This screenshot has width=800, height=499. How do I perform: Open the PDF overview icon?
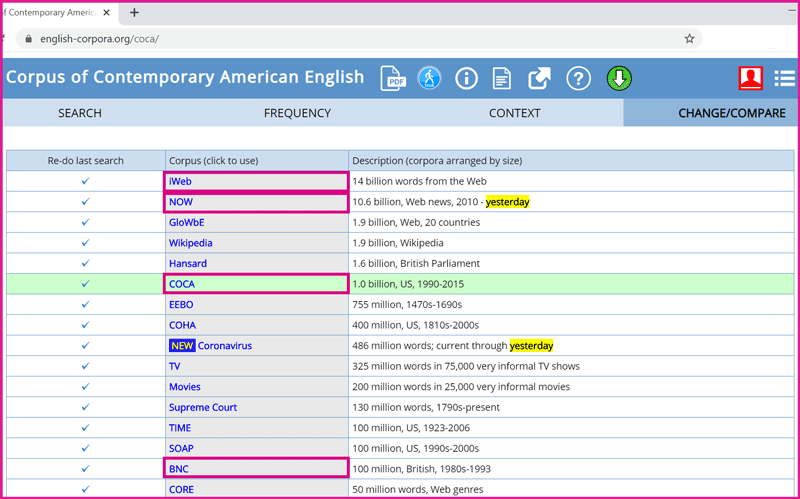coord(392,78)
